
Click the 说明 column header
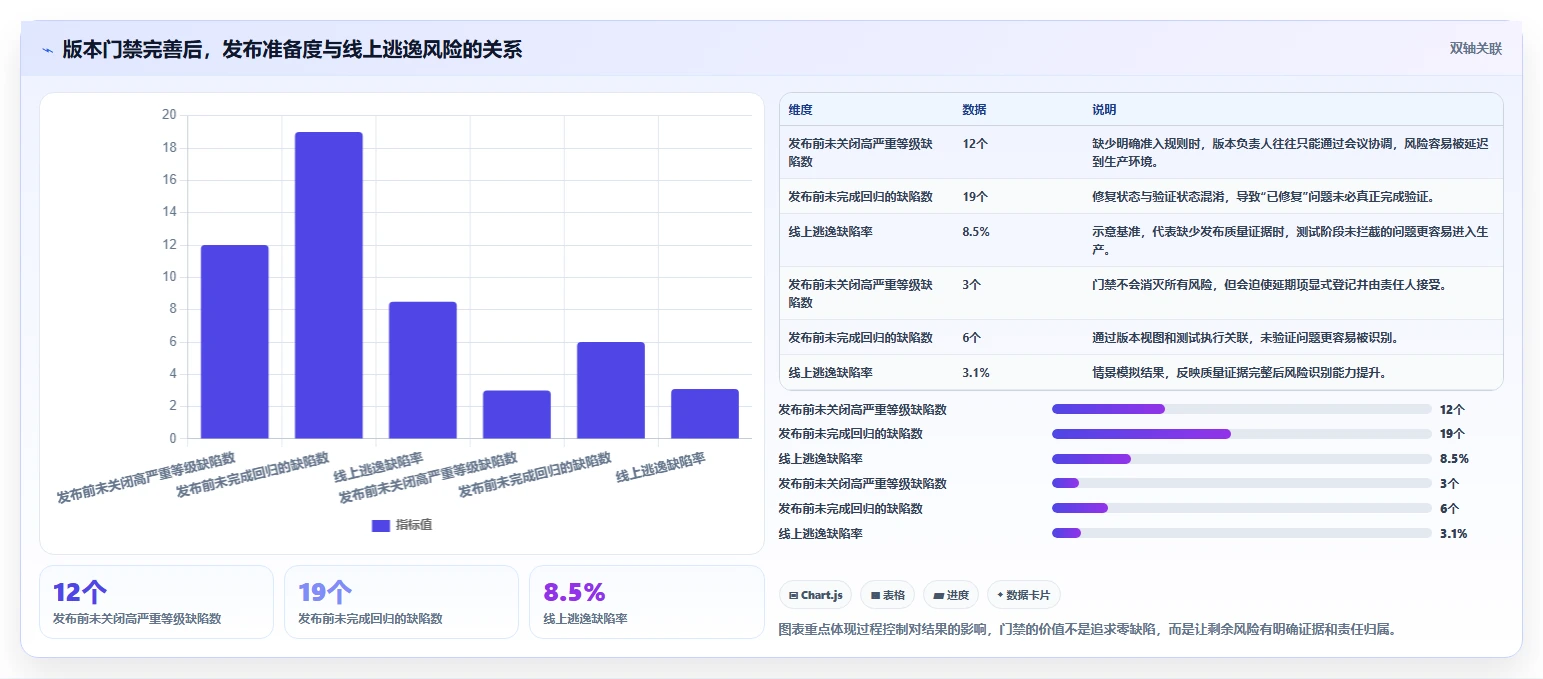pyautogui.click(x=1104, y=109)
